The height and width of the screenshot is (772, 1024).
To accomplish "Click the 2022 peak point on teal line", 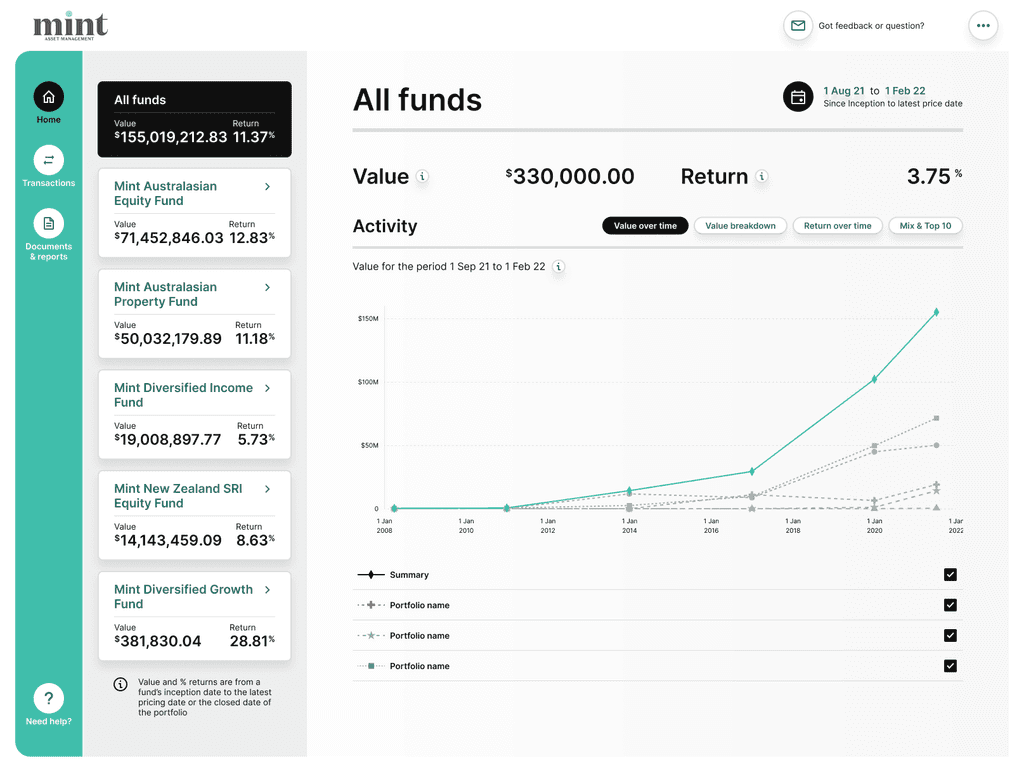I will [x=936, y=312].
